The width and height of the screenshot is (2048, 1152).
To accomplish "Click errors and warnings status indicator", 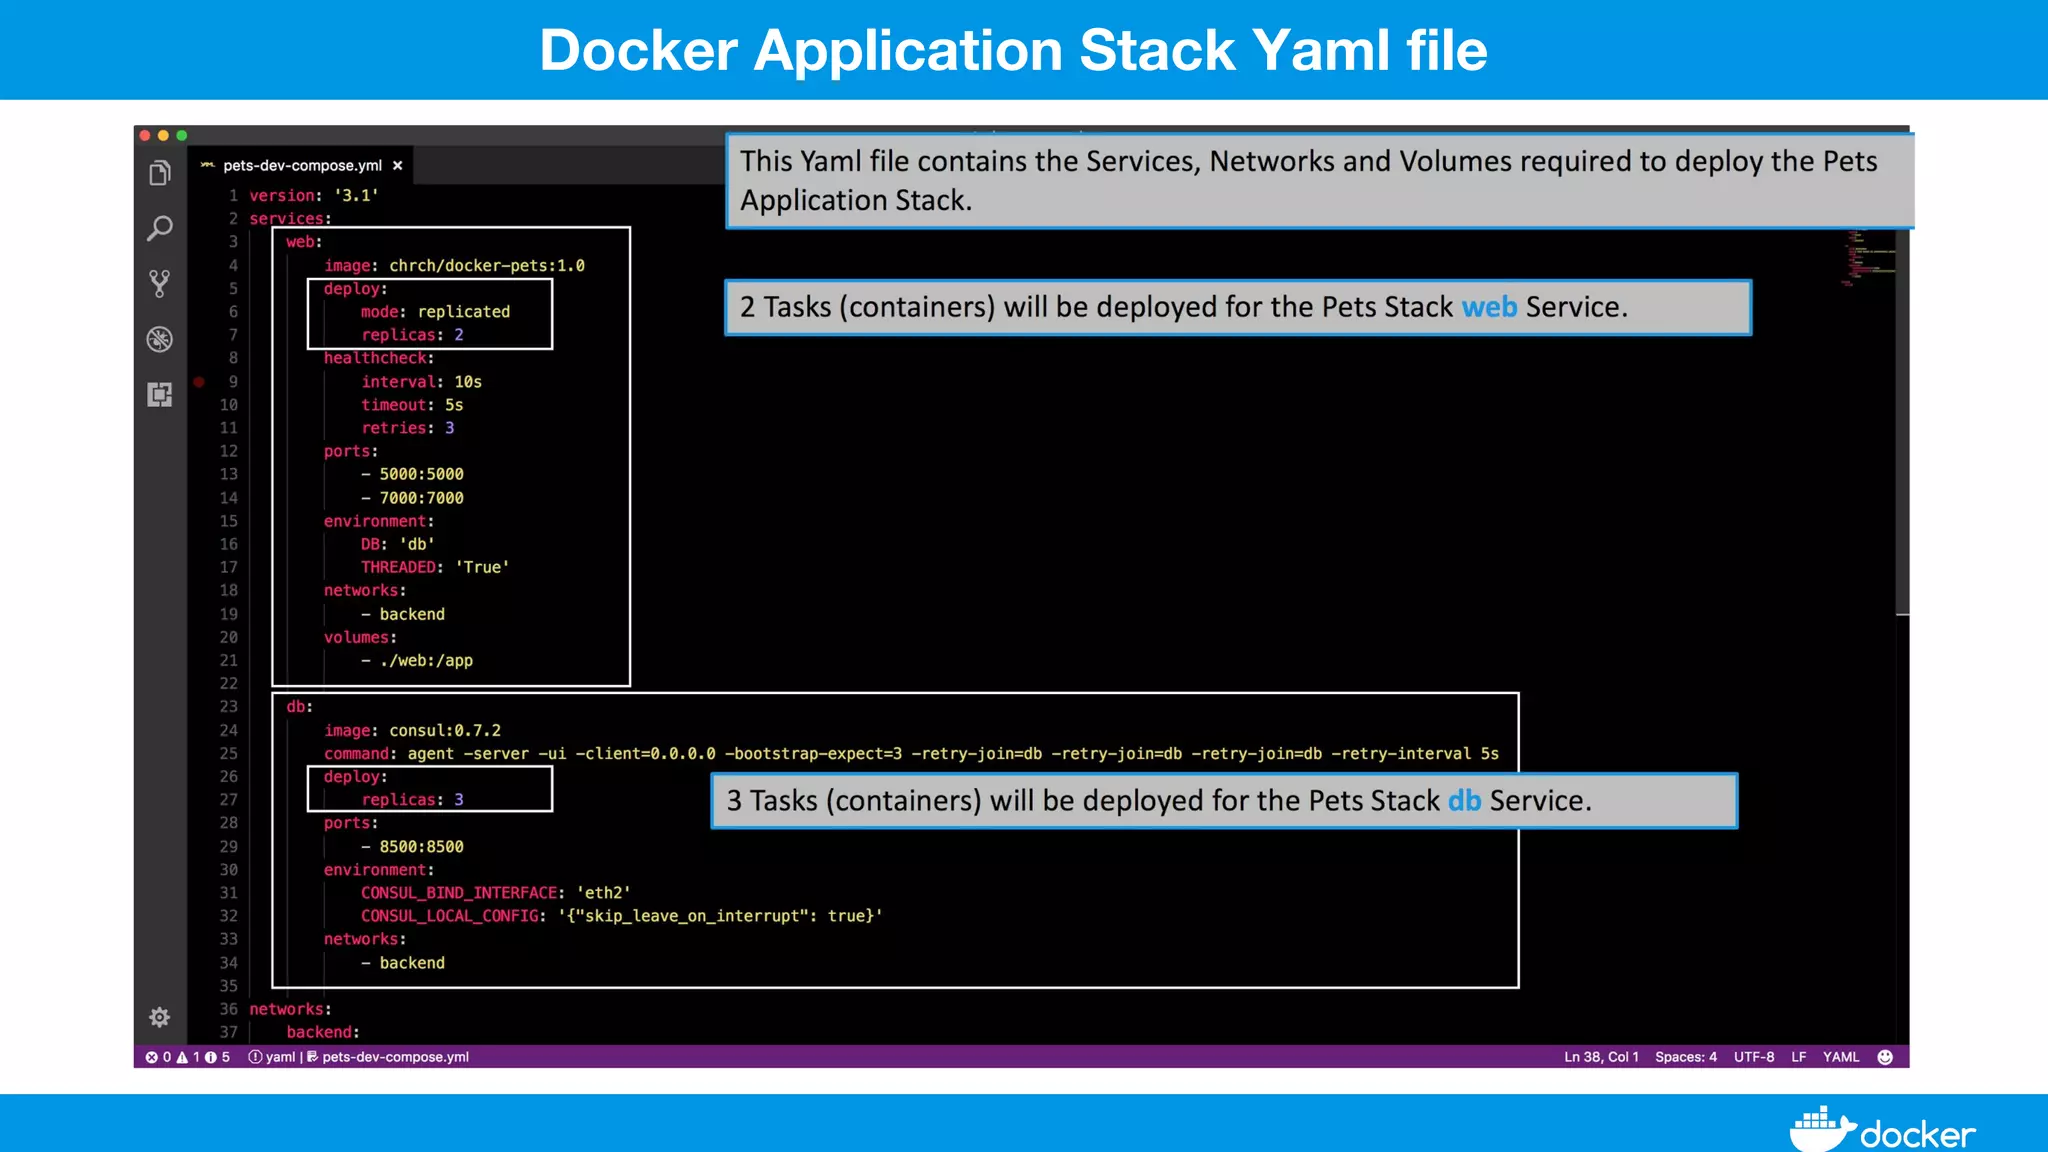I will pyautogui.click(x=187, y=1057).
